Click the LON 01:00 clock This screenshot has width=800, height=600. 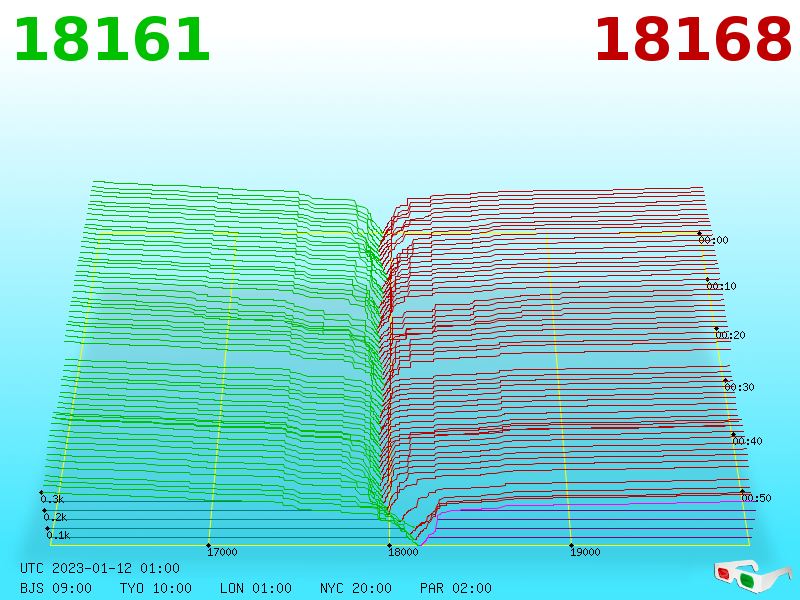point(256,588)
